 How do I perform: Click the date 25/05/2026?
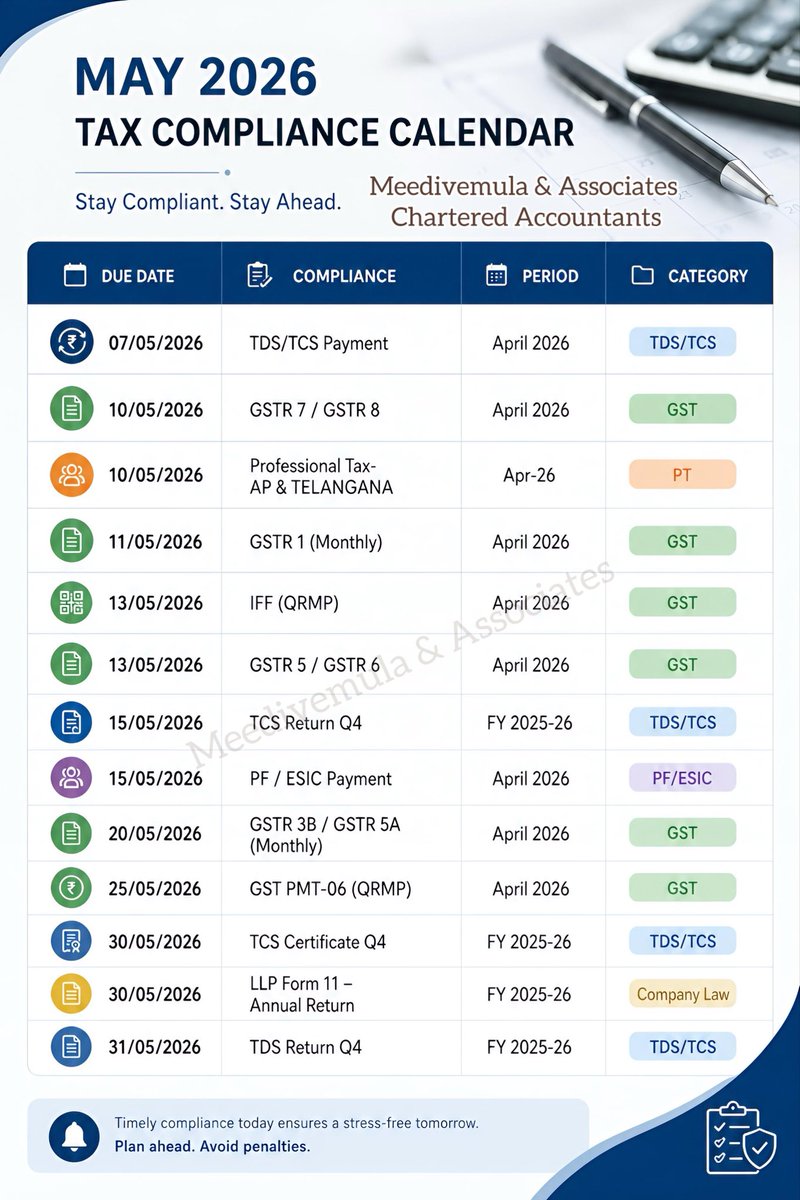click(x=156, y=889)
